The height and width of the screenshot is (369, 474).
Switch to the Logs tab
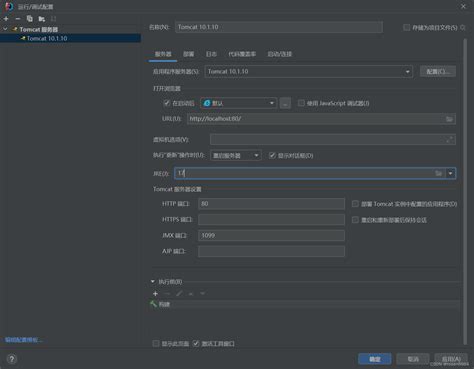coord(211,54)
